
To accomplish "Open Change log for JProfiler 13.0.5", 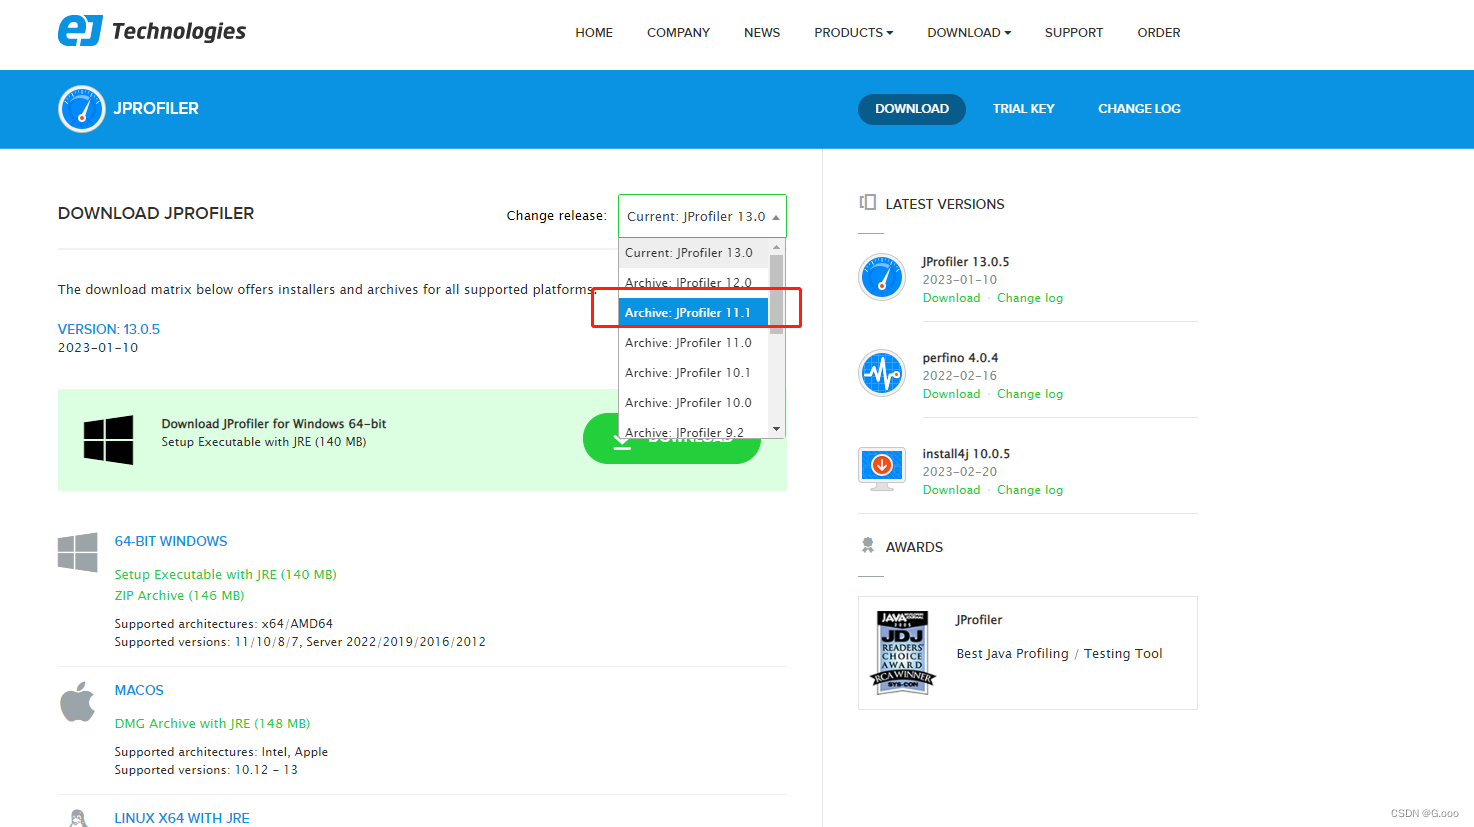I will [x=1030, y=298].
